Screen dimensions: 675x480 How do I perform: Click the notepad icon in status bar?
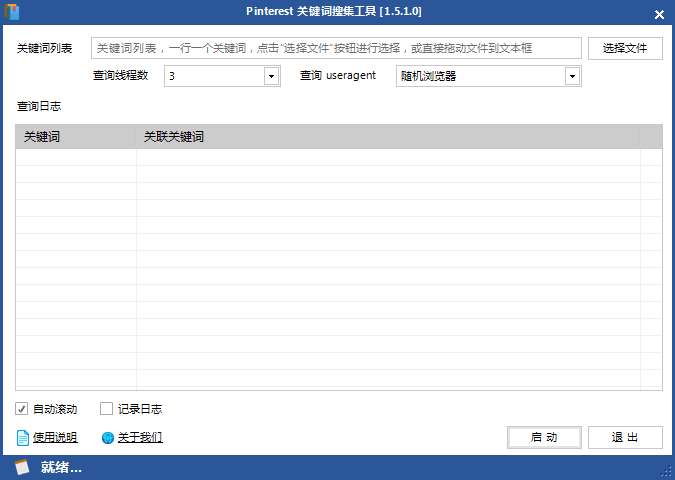(x=22, y=467)
